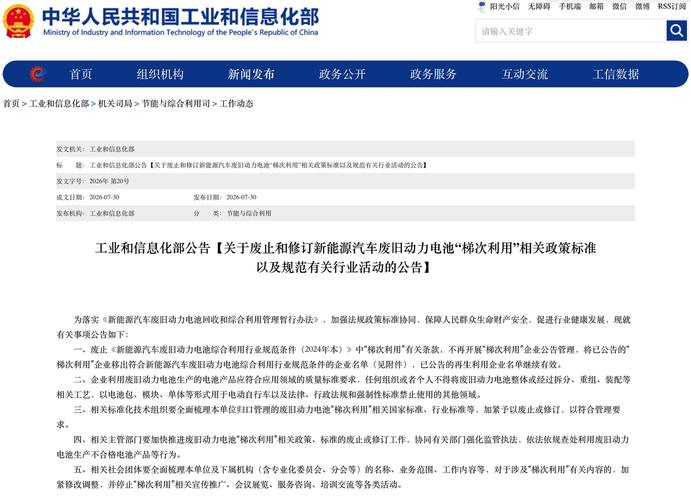Click the Chinese ministry name title in the header
The width and height of the screenshot is (691, 500).
pyautogui.click(x=180, y=17)
